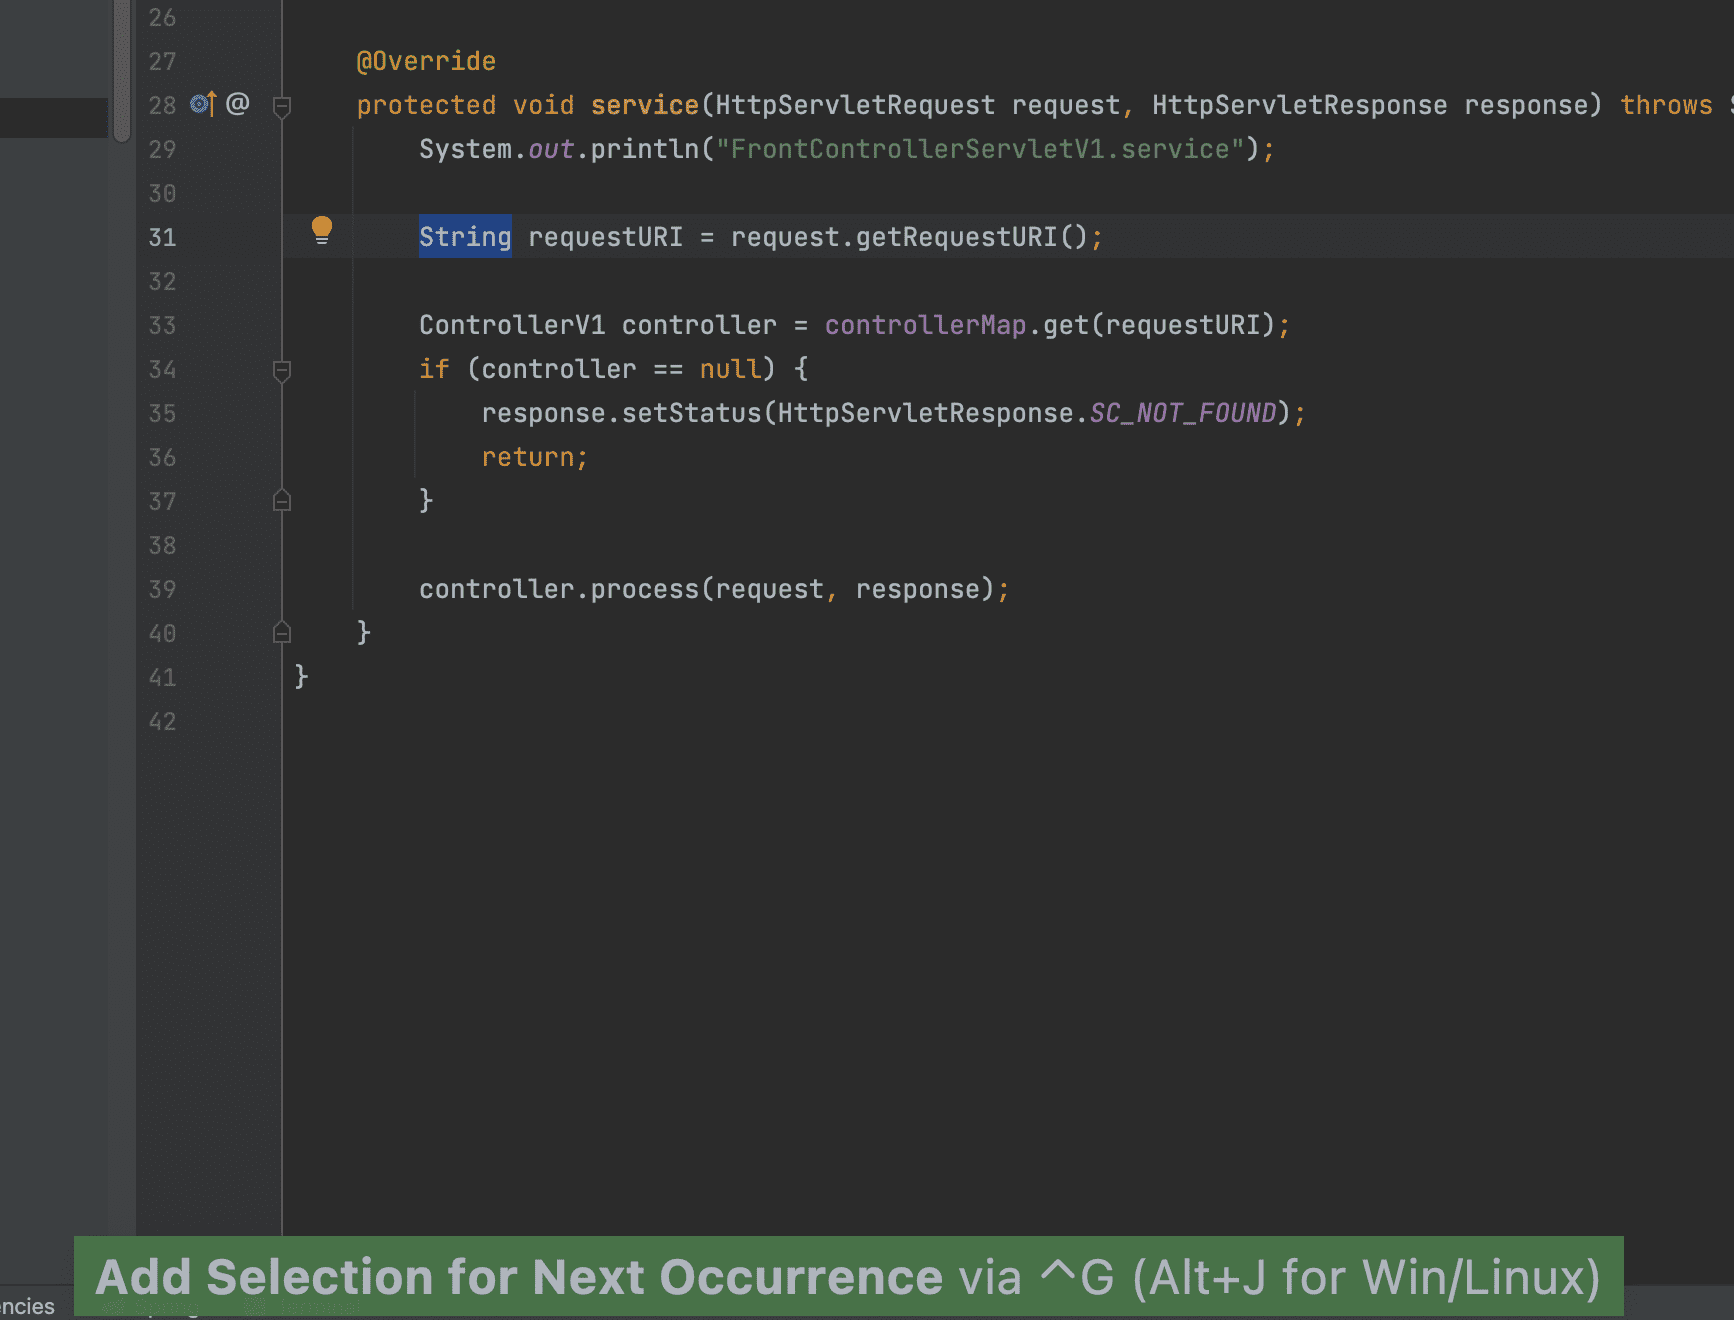
Task: Click the throws keyword on line 28
Action: pos(1666,105)
